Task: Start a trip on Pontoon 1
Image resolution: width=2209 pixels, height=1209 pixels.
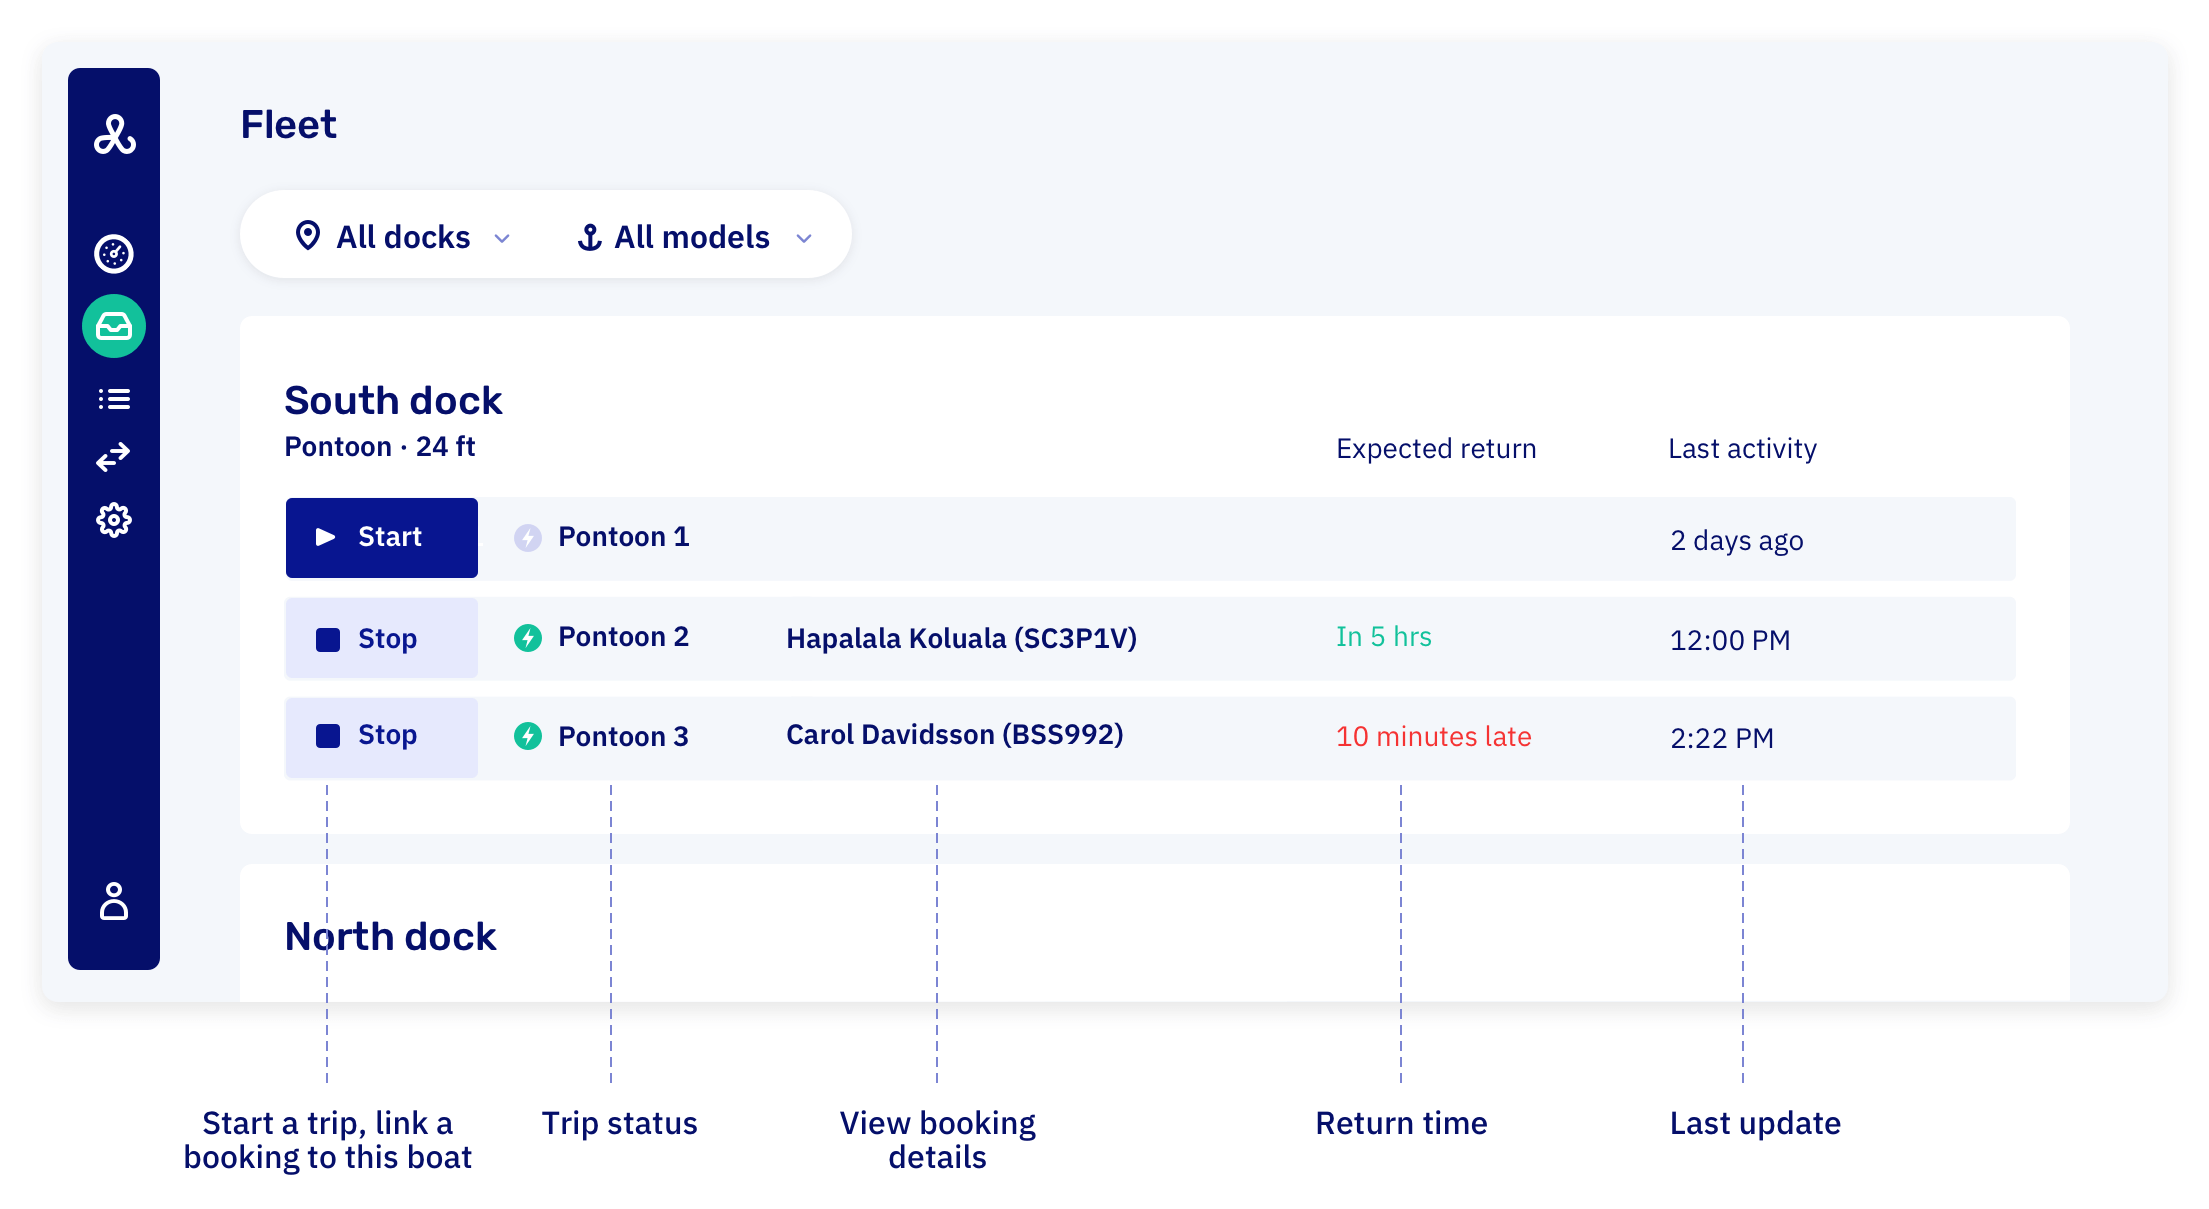Action: point(381,537)
